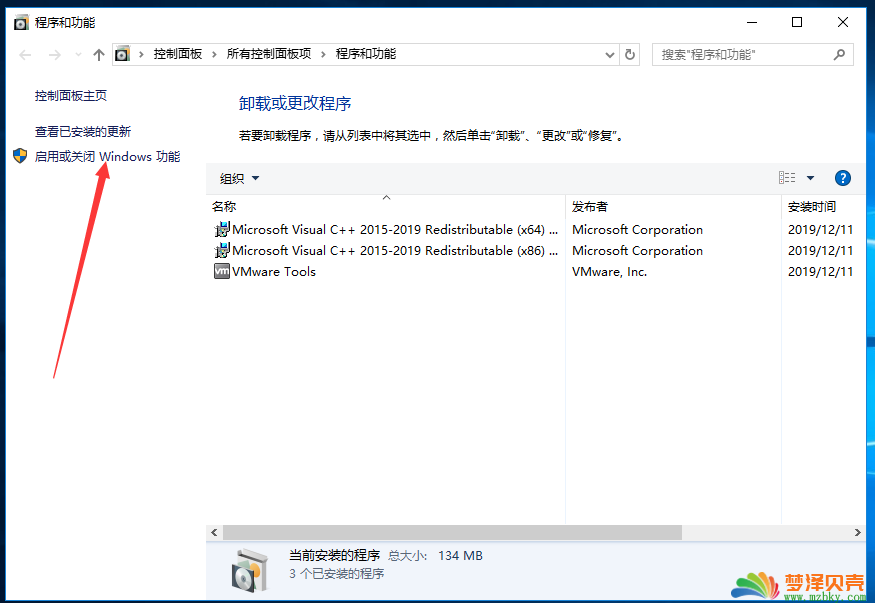
Task: Click the horizontal scrollbar right arrow
Action: (858, 533)
